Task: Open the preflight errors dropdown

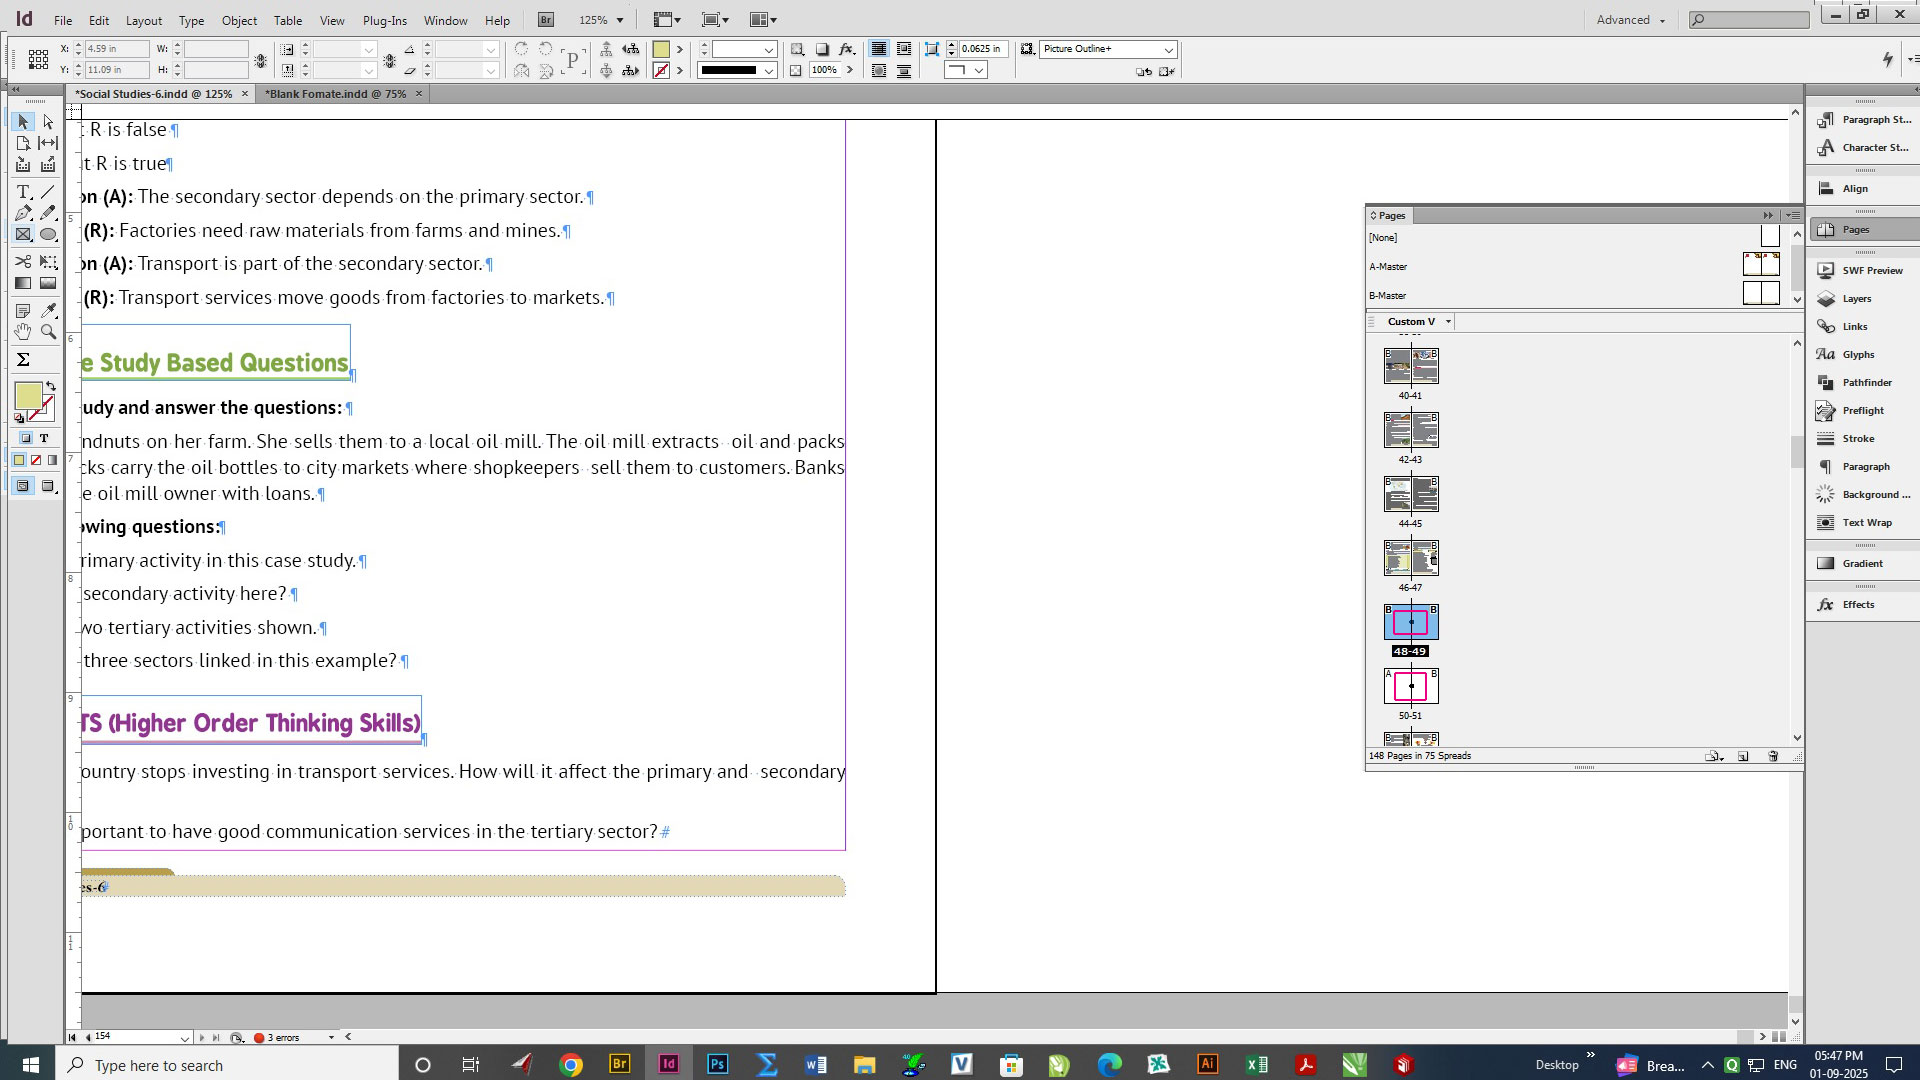Action: coord(331,1037)
